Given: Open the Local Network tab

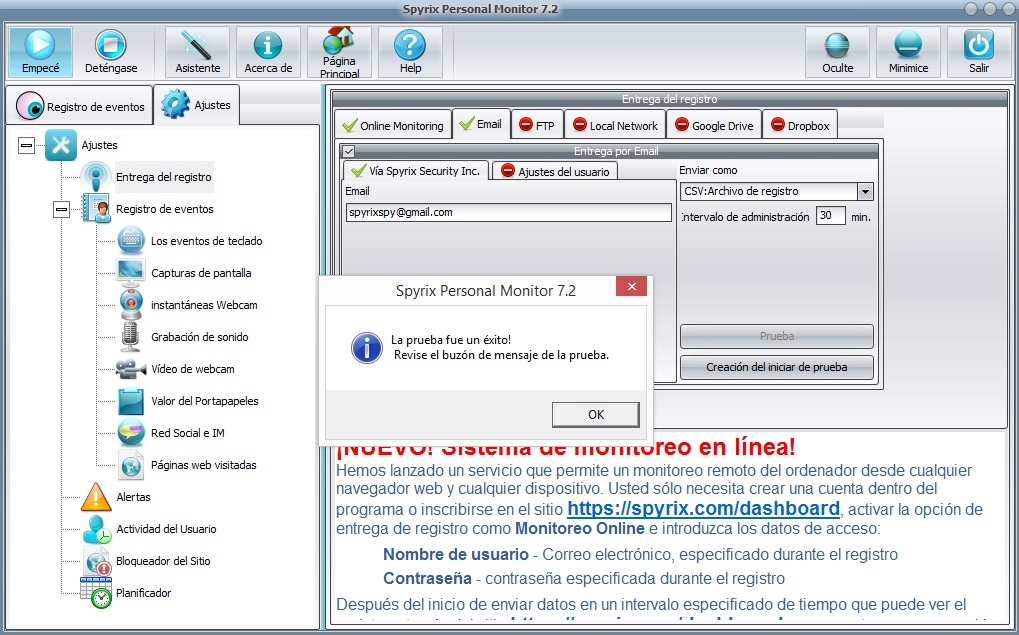Looking at the screenshot, I should click(x=615, y=125).
